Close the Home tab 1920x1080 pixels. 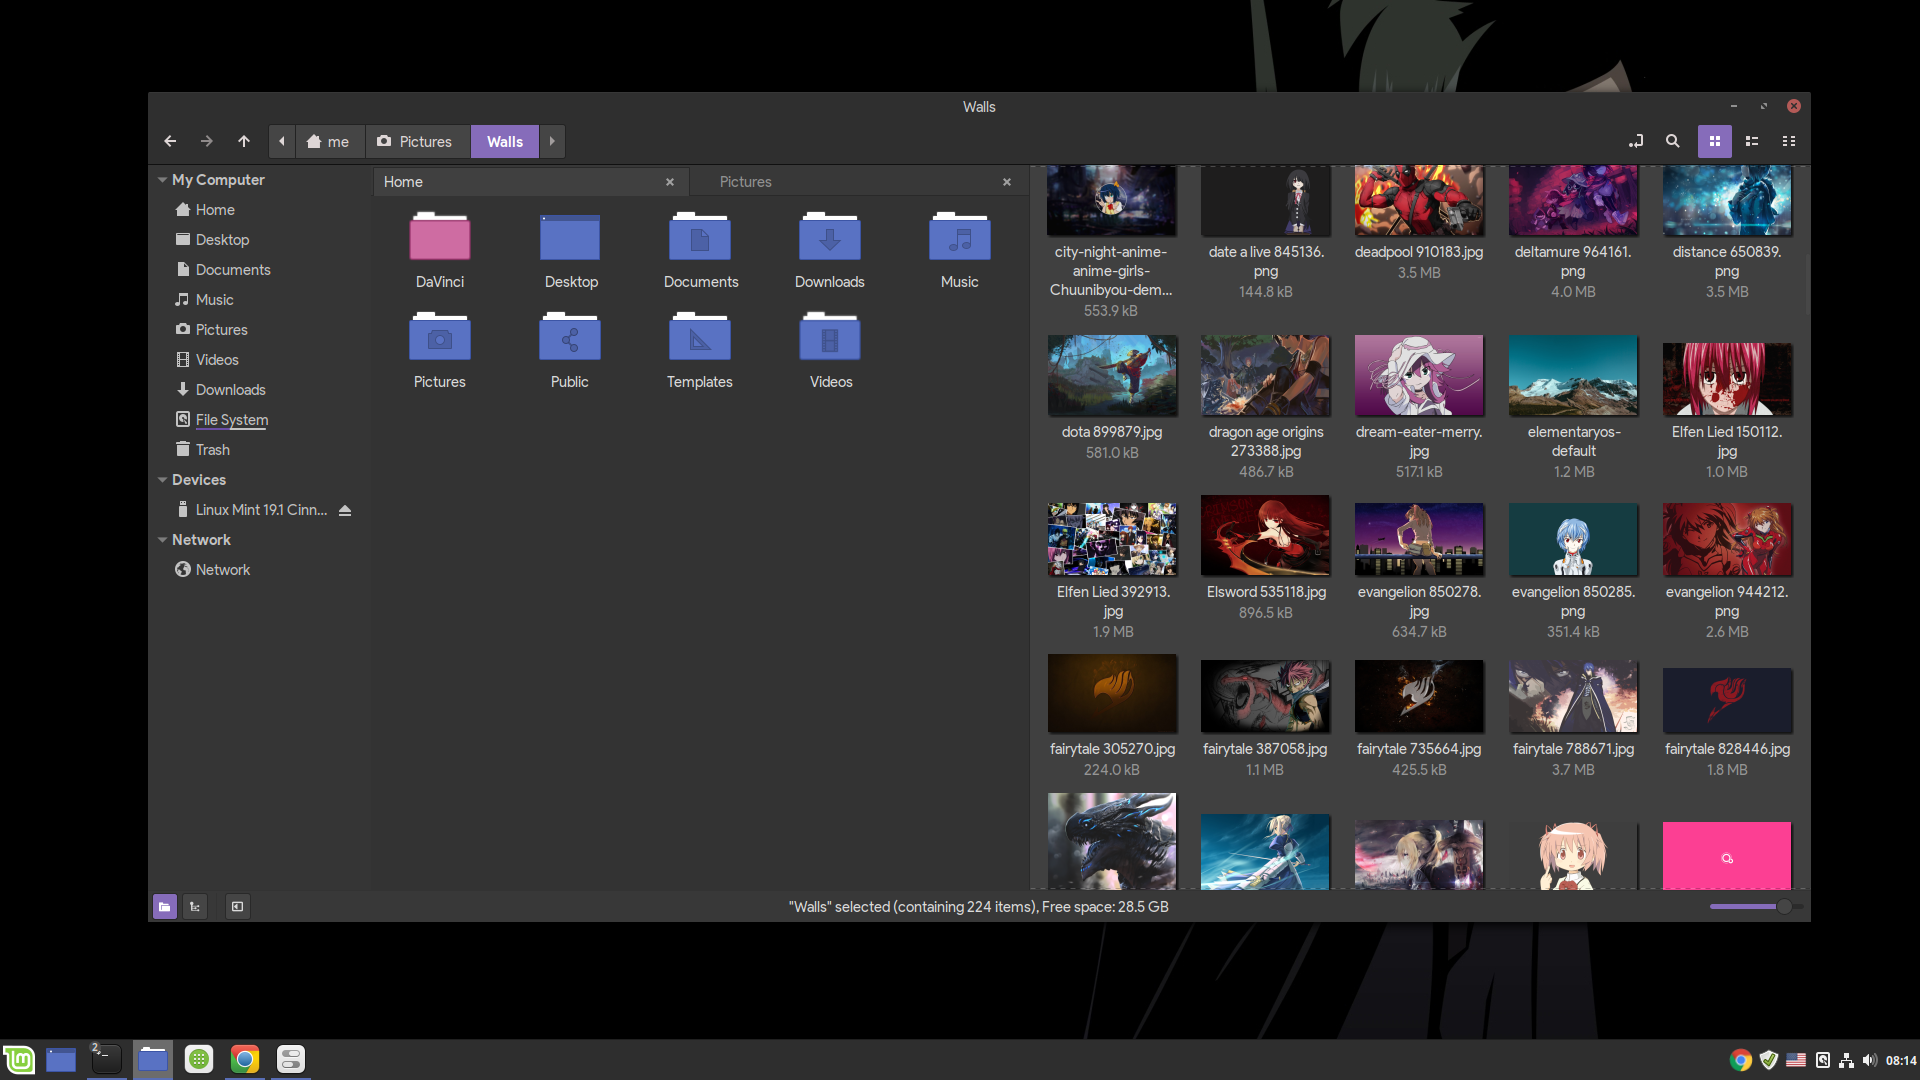tap(670, 182)
